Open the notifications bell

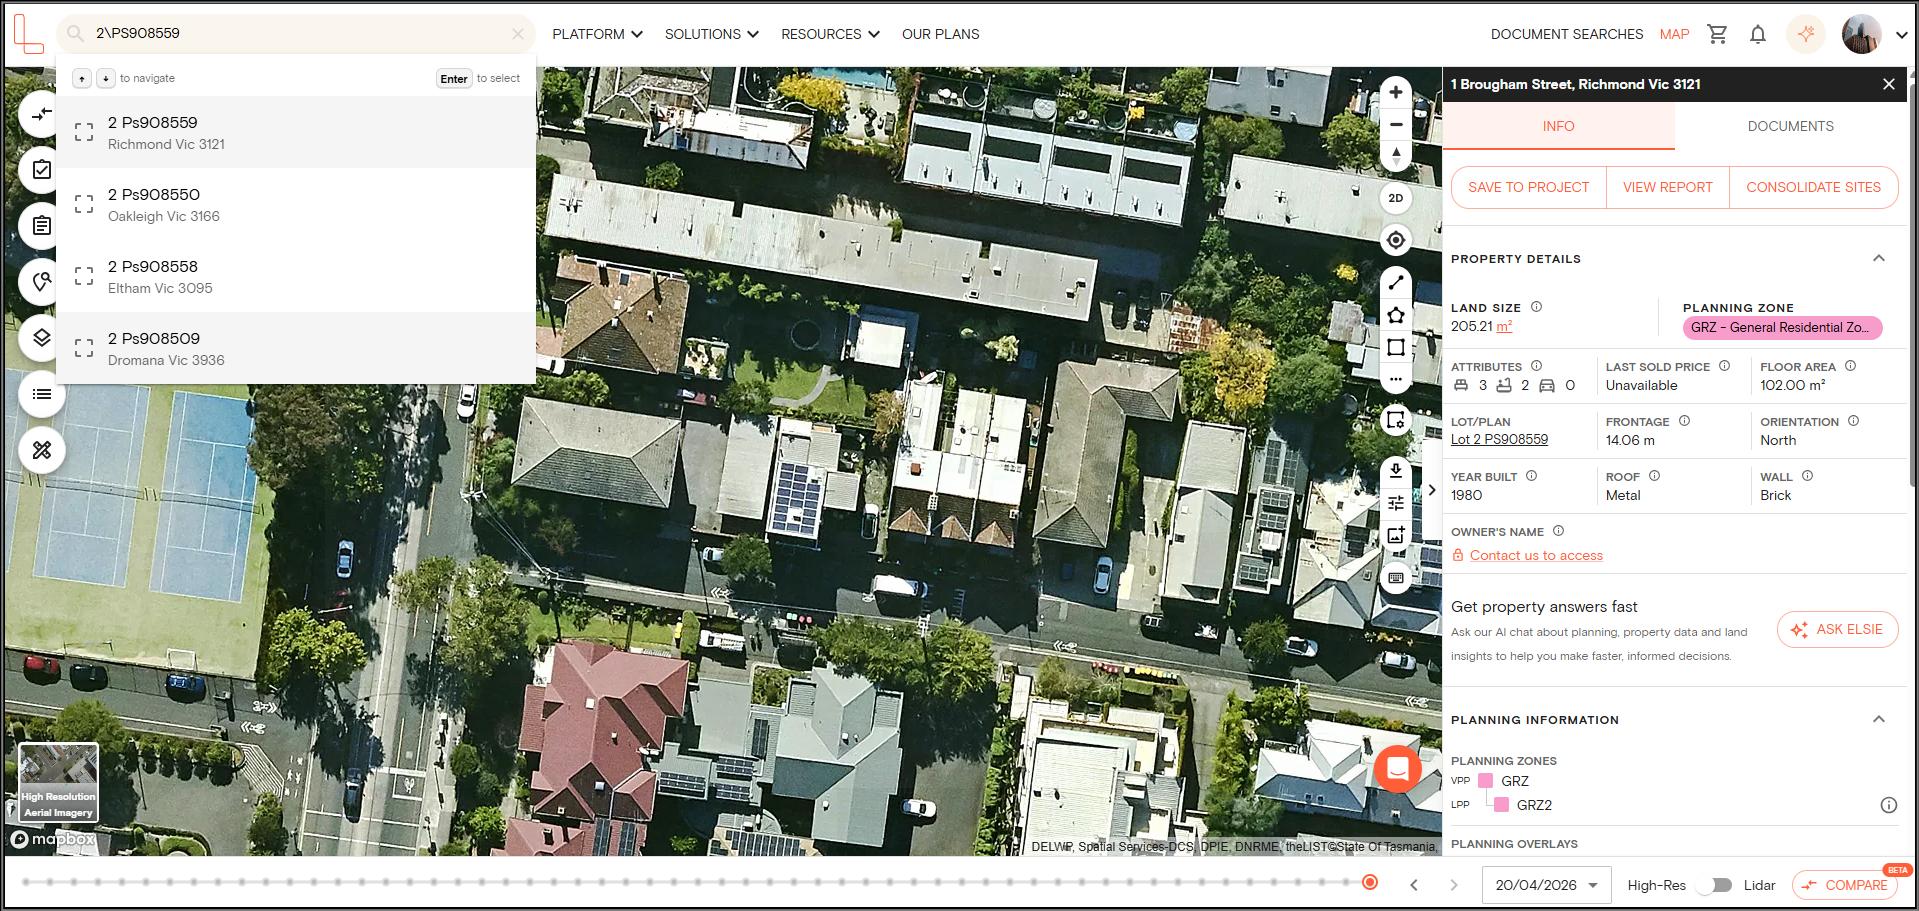pos(1758,34)
